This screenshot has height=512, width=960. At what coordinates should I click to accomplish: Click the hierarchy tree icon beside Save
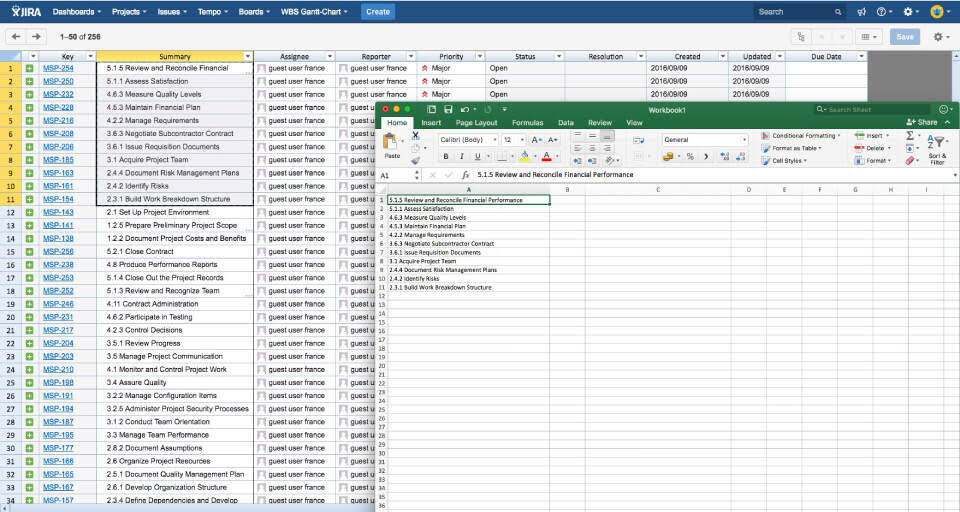pyautogui.click(x=801, y=37)
